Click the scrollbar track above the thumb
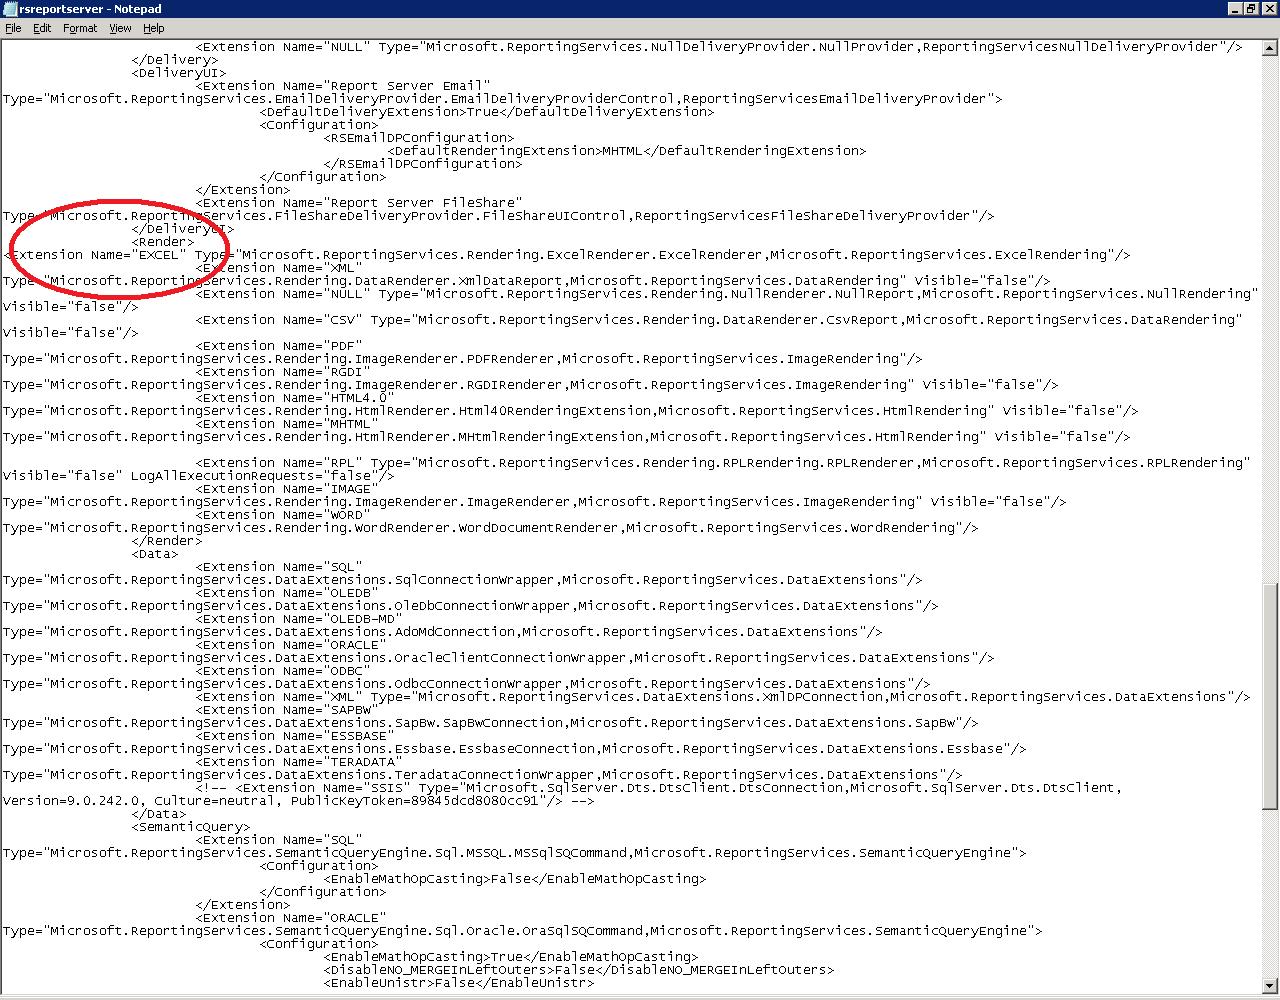The width and height of the screenshot is (1280, 1000). [x=1271, y=300]
